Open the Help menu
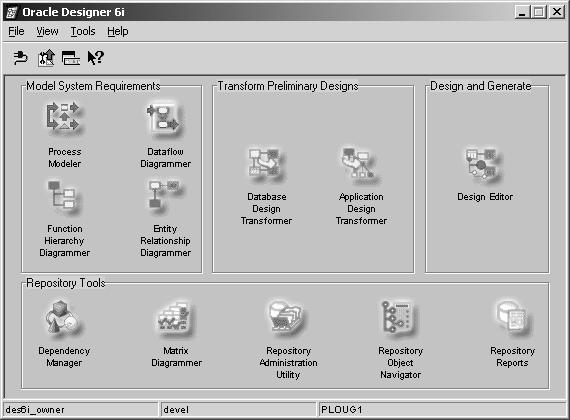Viewport: 570px width, 420px height. tap(118, 32)
